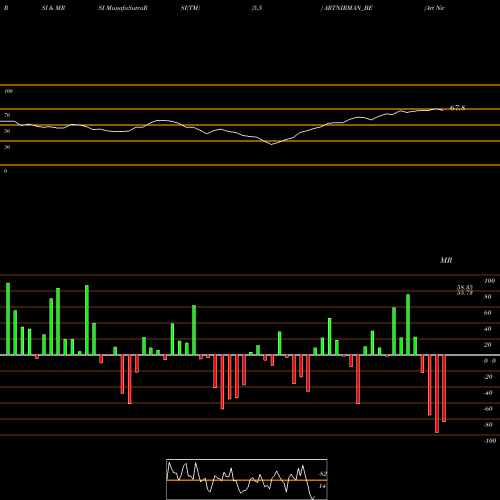Click the -80 label on the MR axis
Viewport: 500px width, 500px height.
(488, 425)
